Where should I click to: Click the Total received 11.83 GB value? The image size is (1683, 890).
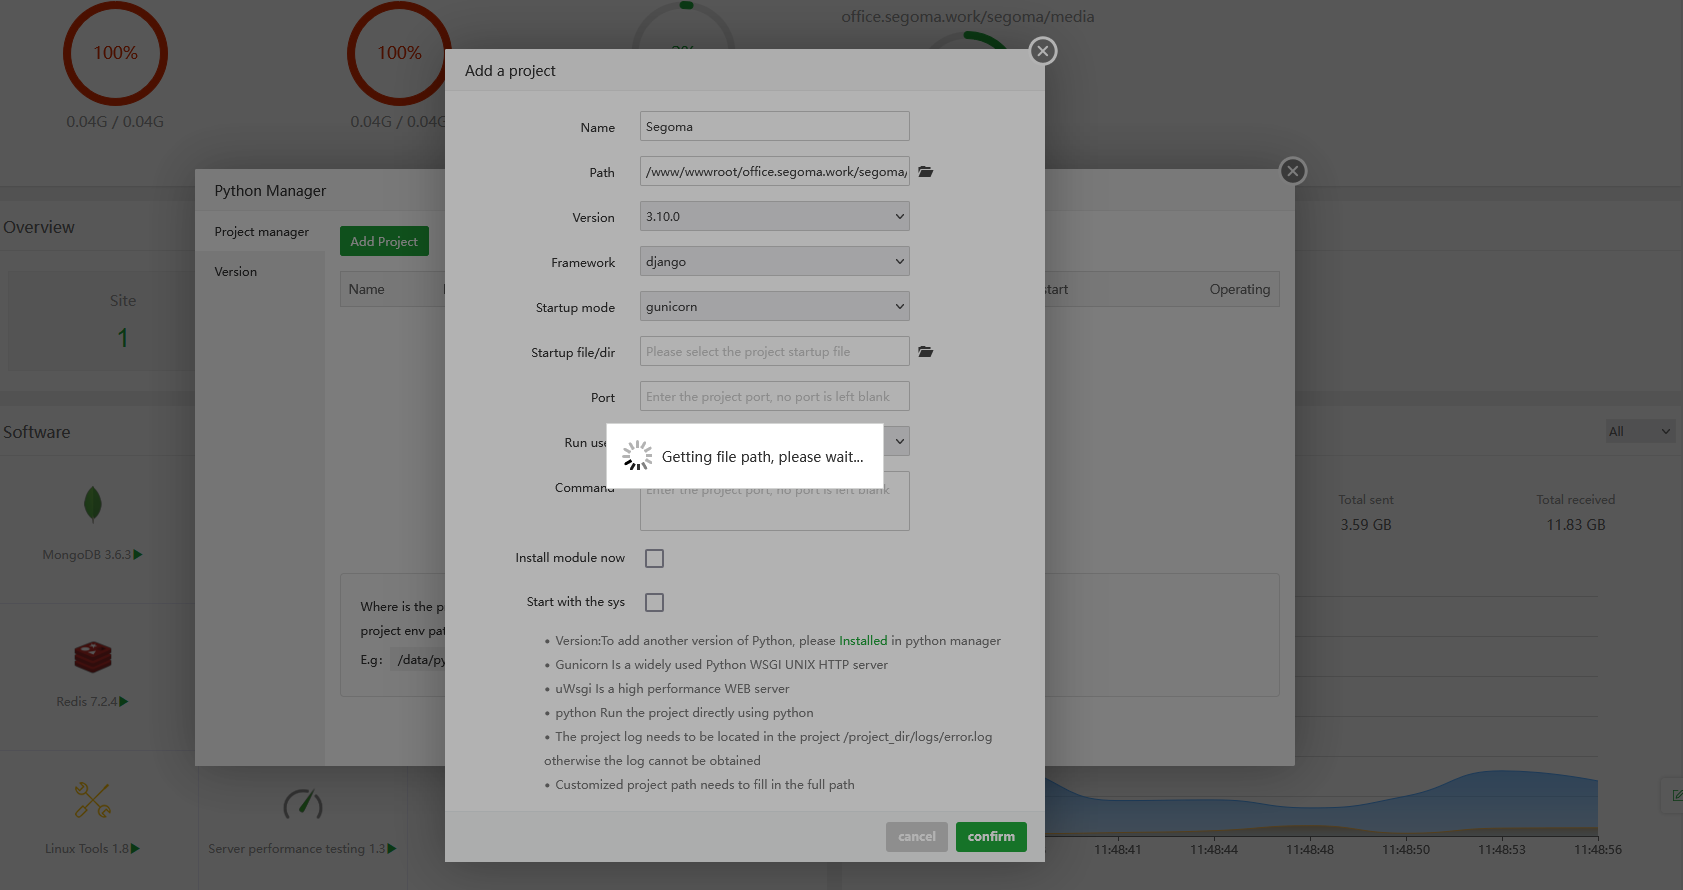tap(1576, 525)
